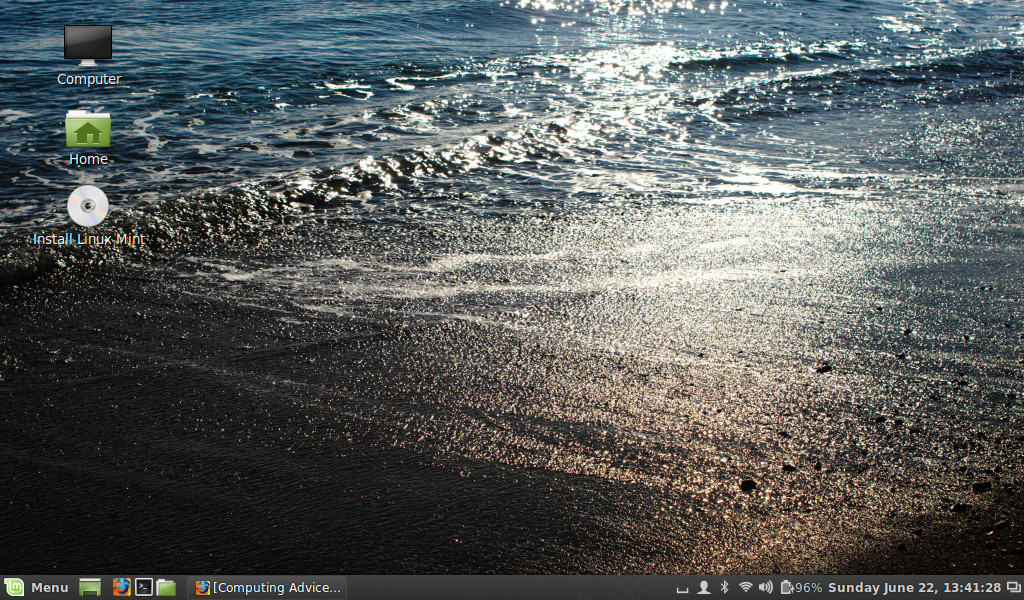Open the Home folder desktop icon

pos(88,129)
